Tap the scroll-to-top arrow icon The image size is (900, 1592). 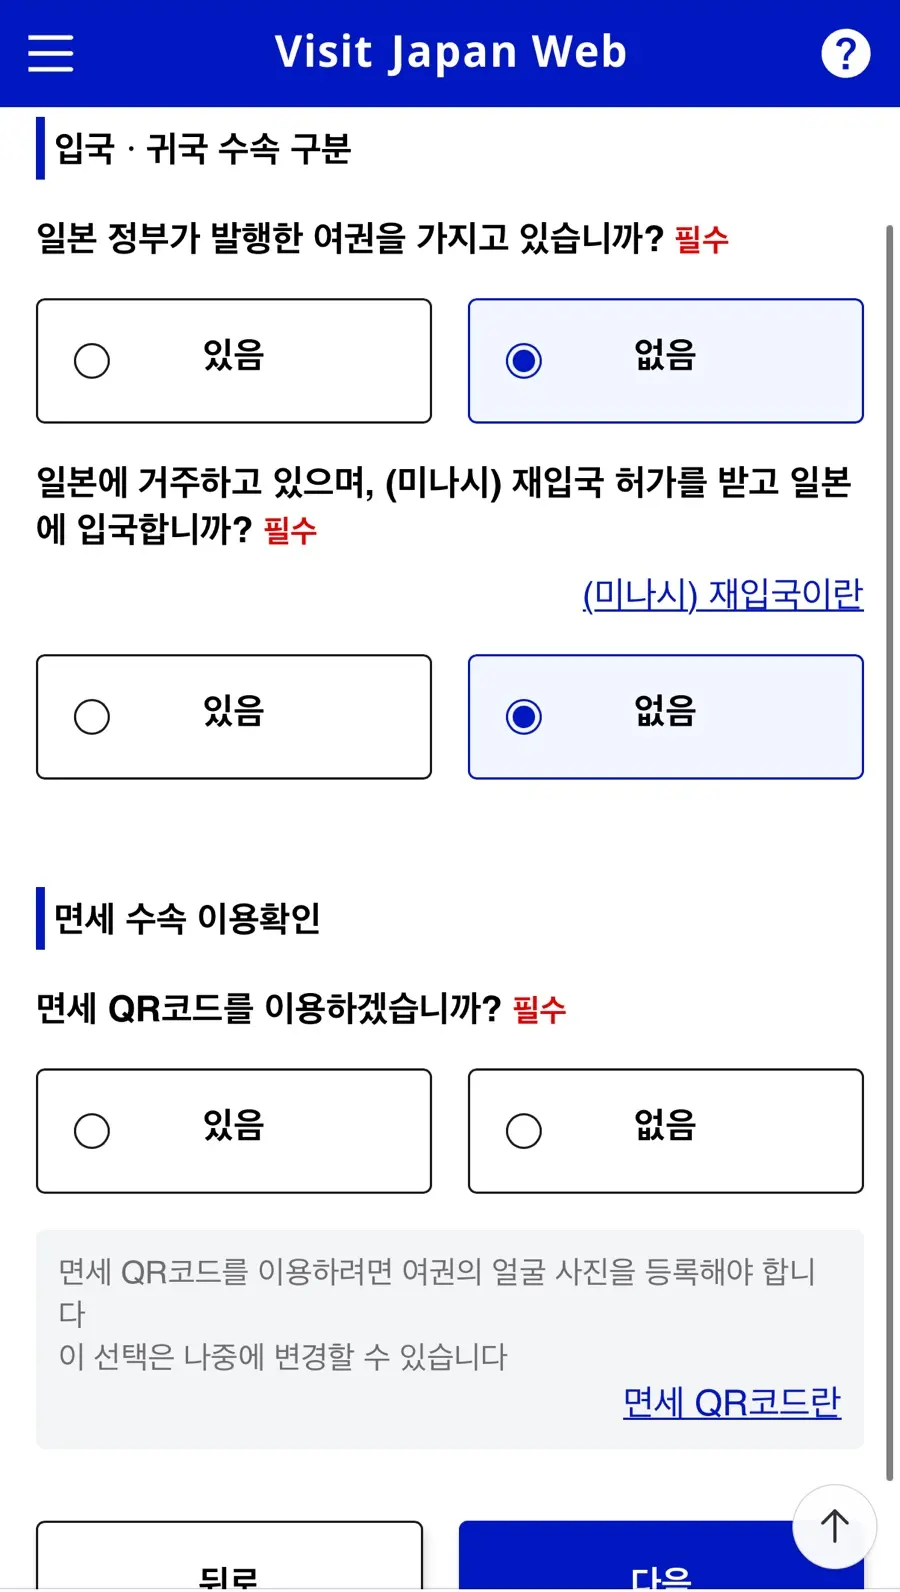pos(835,1527)
